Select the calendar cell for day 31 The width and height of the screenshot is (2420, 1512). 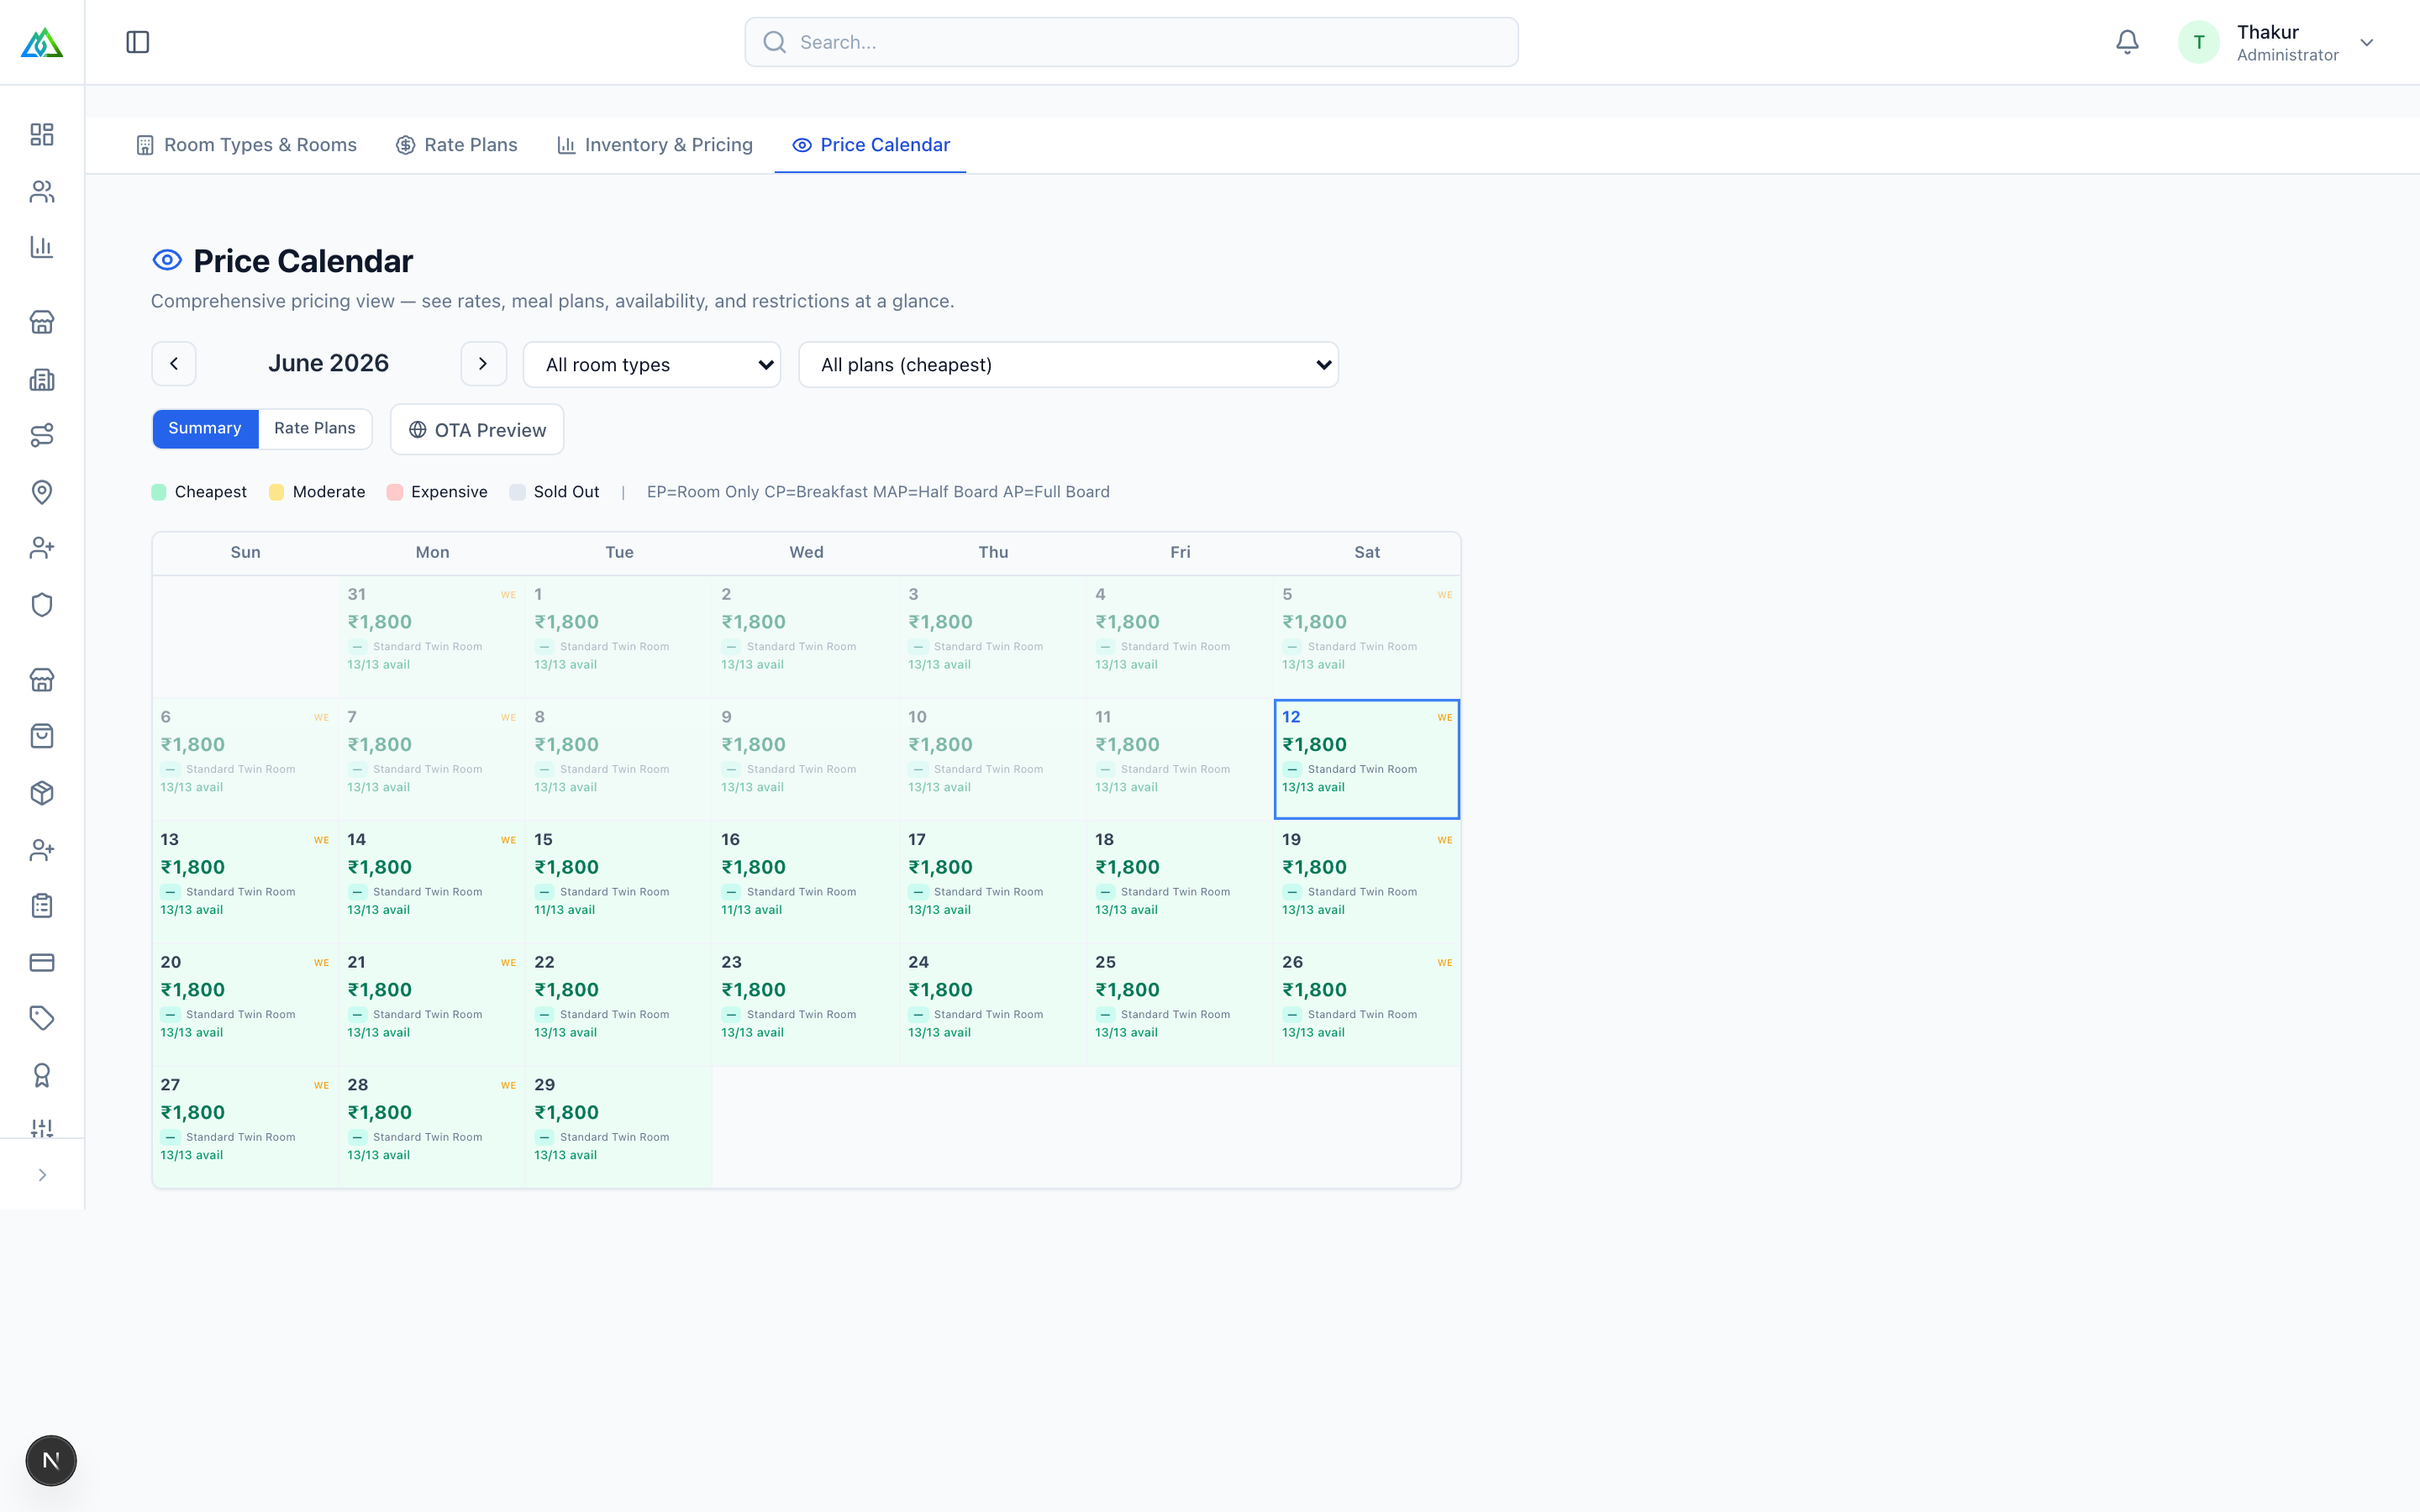click(x=432, y=636)
